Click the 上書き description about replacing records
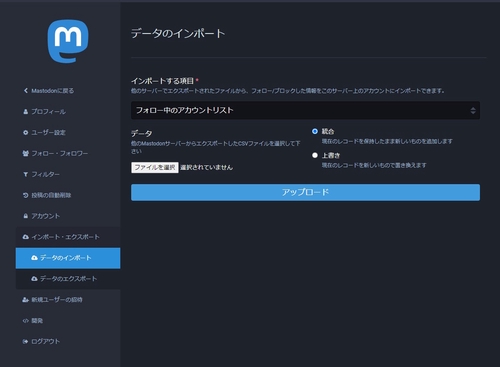 [374, 165]
